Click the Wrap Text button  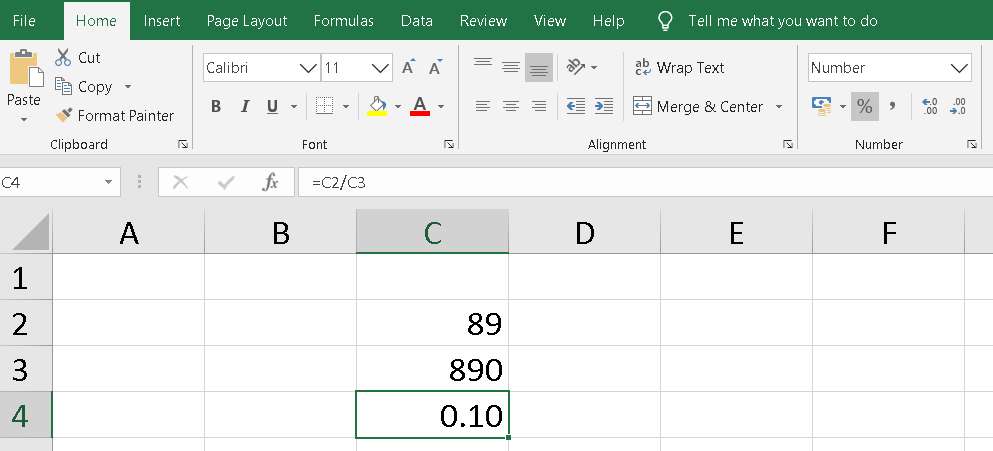pyautogui.click(x=680, y=68)
